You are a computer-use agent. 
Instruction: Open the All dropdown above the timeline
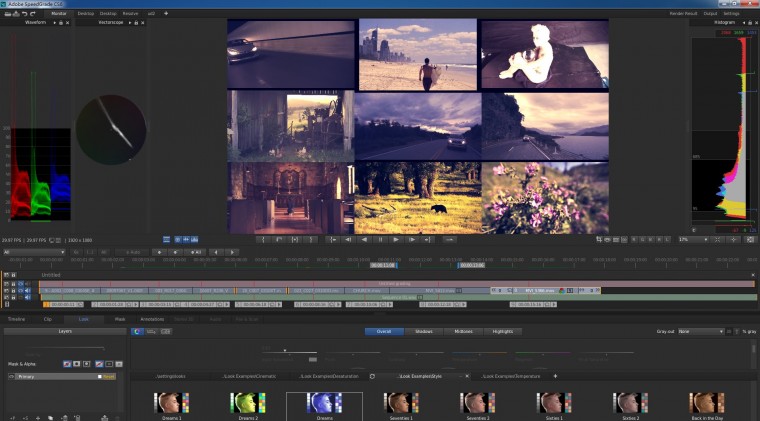tap(34, 252)
